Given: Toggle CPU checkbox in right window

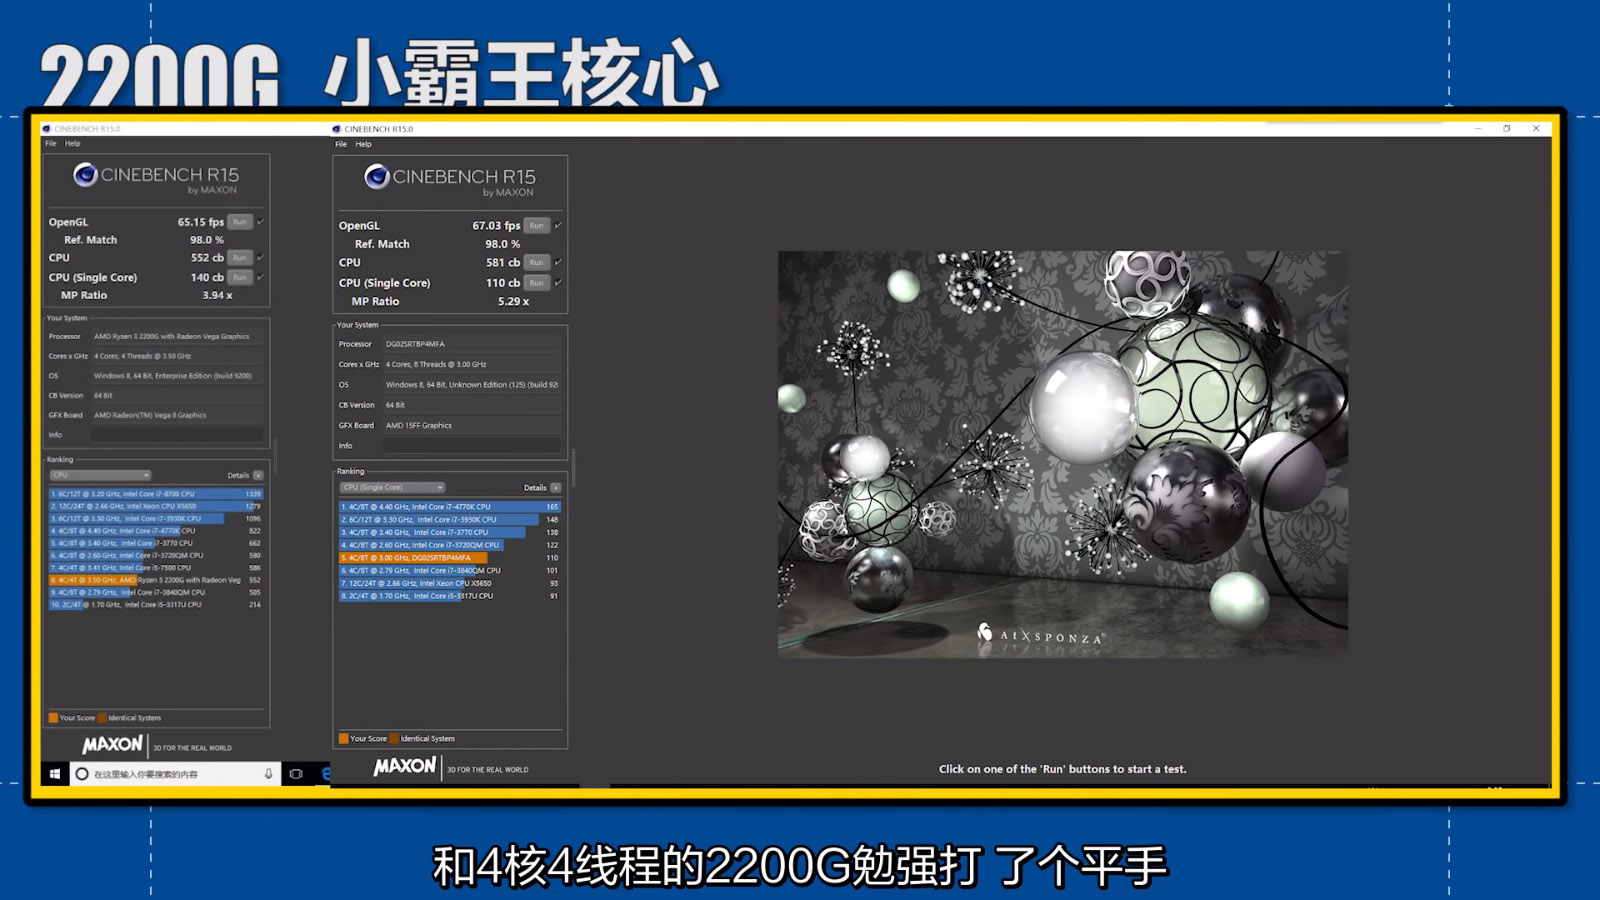Looking at the screenshot, I should (558, 262).
